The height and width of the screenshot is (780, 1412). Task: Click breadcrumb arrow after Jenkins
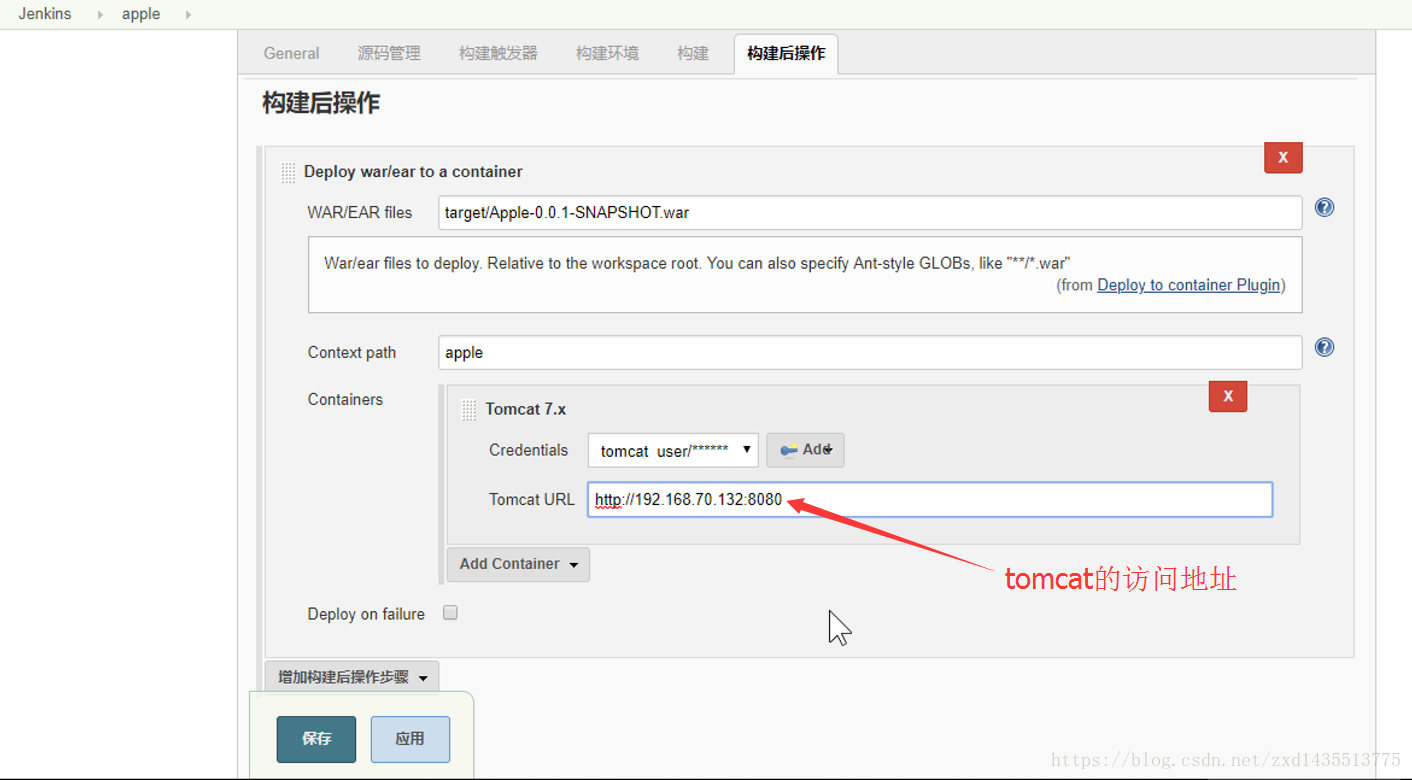pos(100,15)
